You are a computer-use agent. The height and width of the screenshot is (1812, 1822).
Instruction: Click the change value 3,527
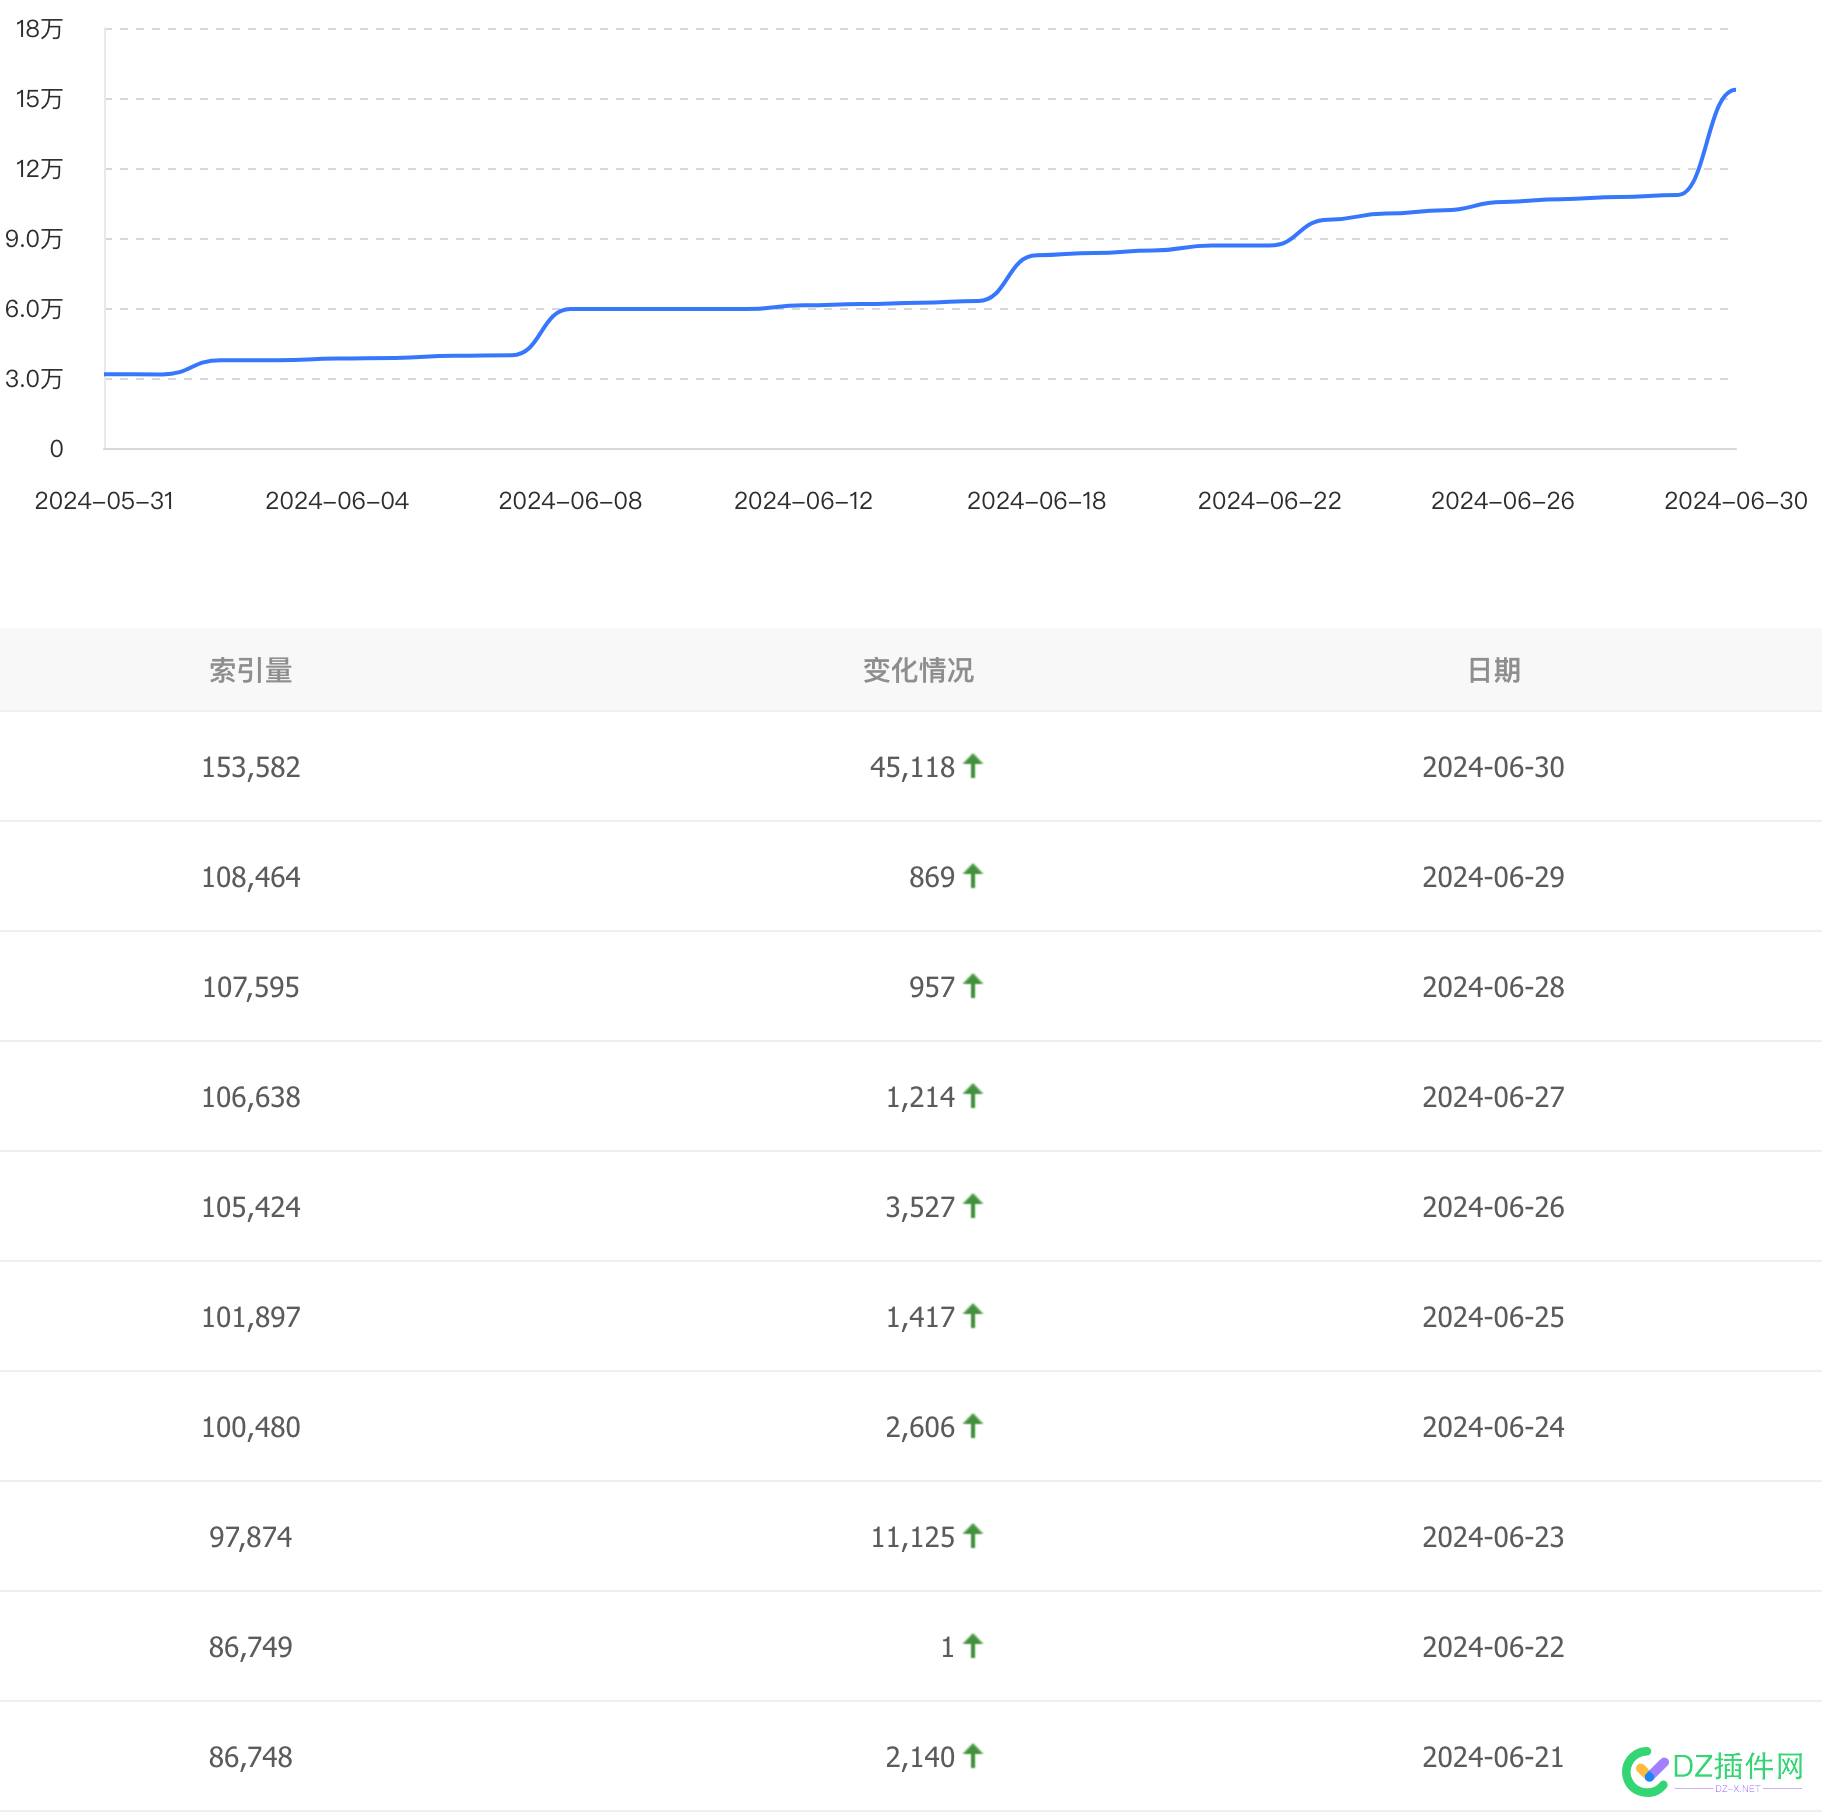[920, 1207]
